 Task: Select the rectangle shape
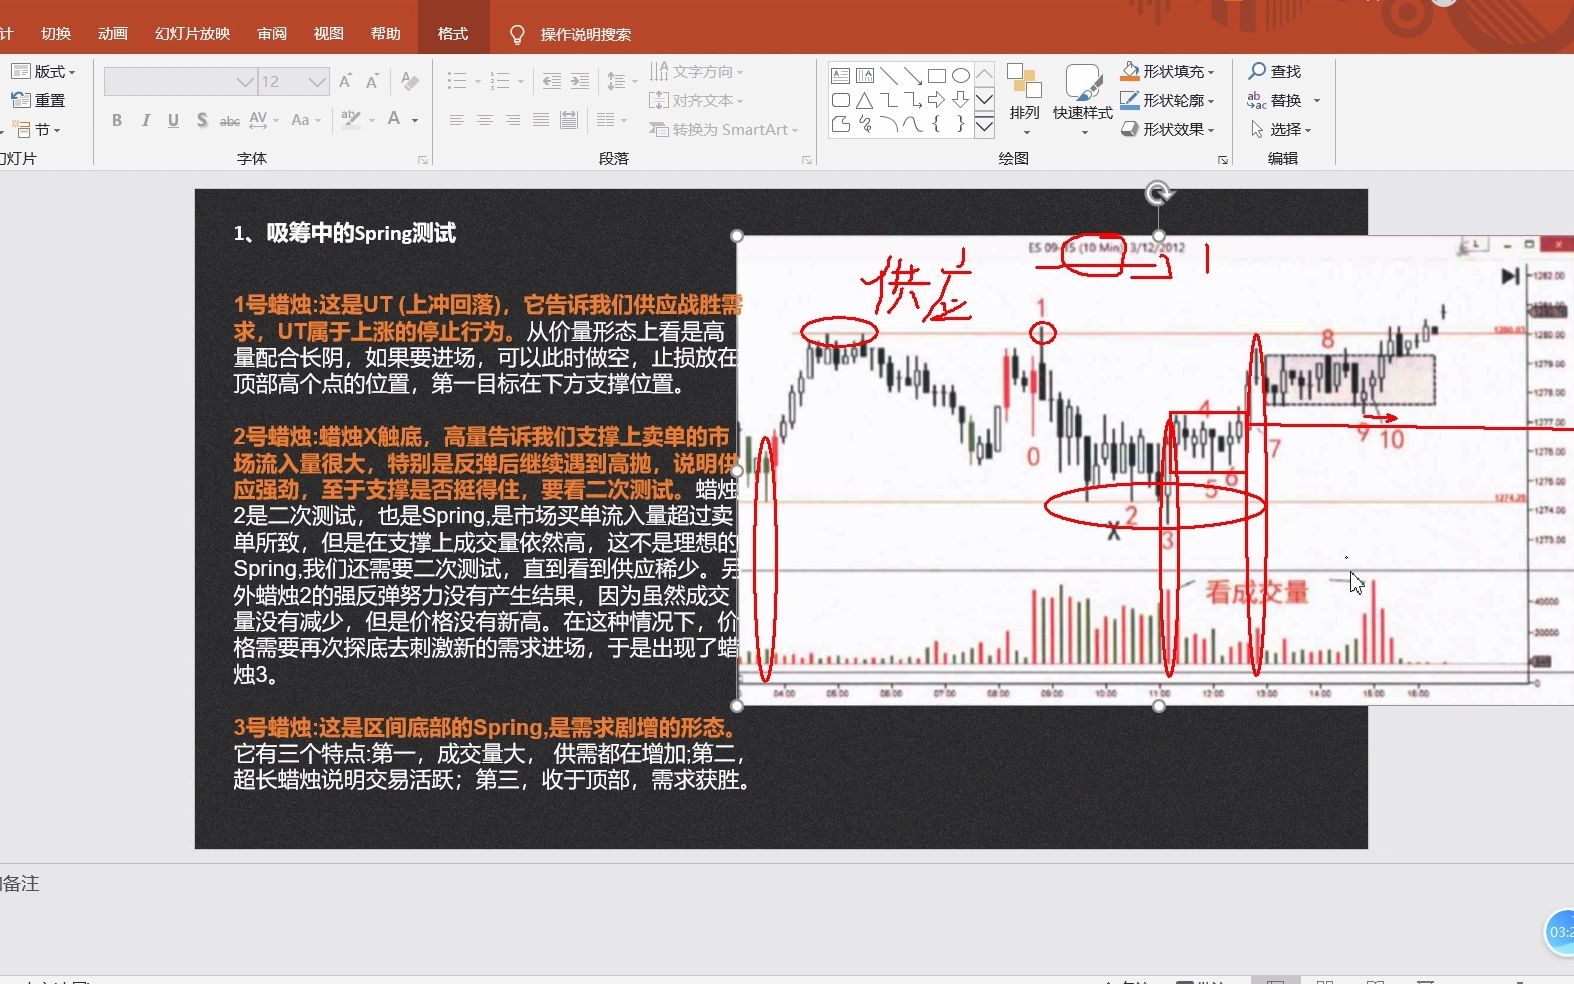click(937, 76)
